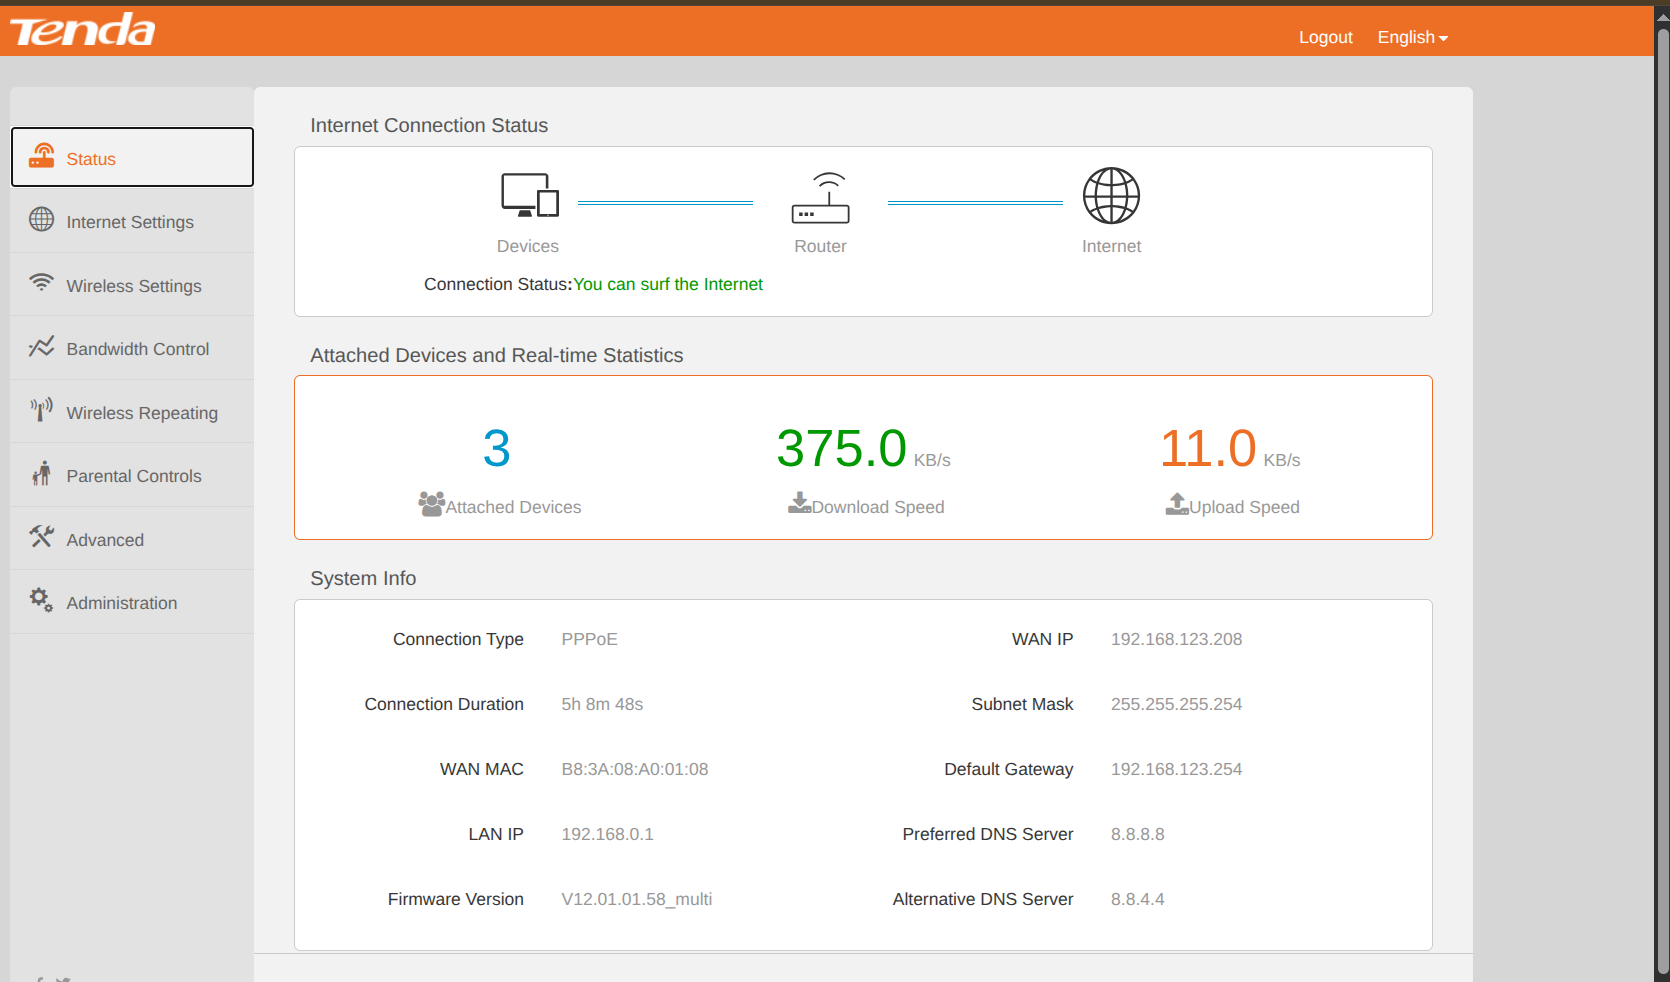
Task: Click the Devices computer icon
Action: [529, 195]
